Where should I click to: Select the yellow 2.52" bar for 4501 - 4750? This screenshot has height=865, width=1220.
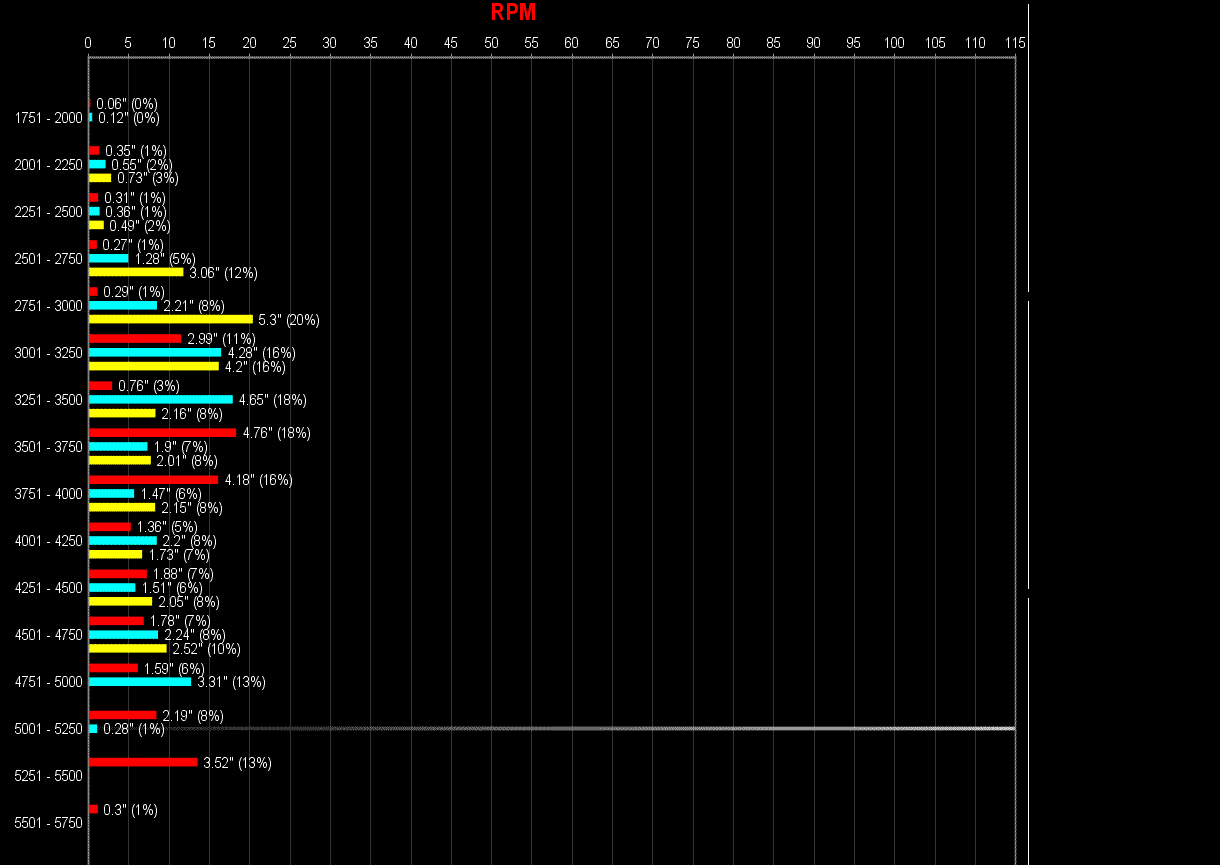pyautogui.click(x=128, y=648)
